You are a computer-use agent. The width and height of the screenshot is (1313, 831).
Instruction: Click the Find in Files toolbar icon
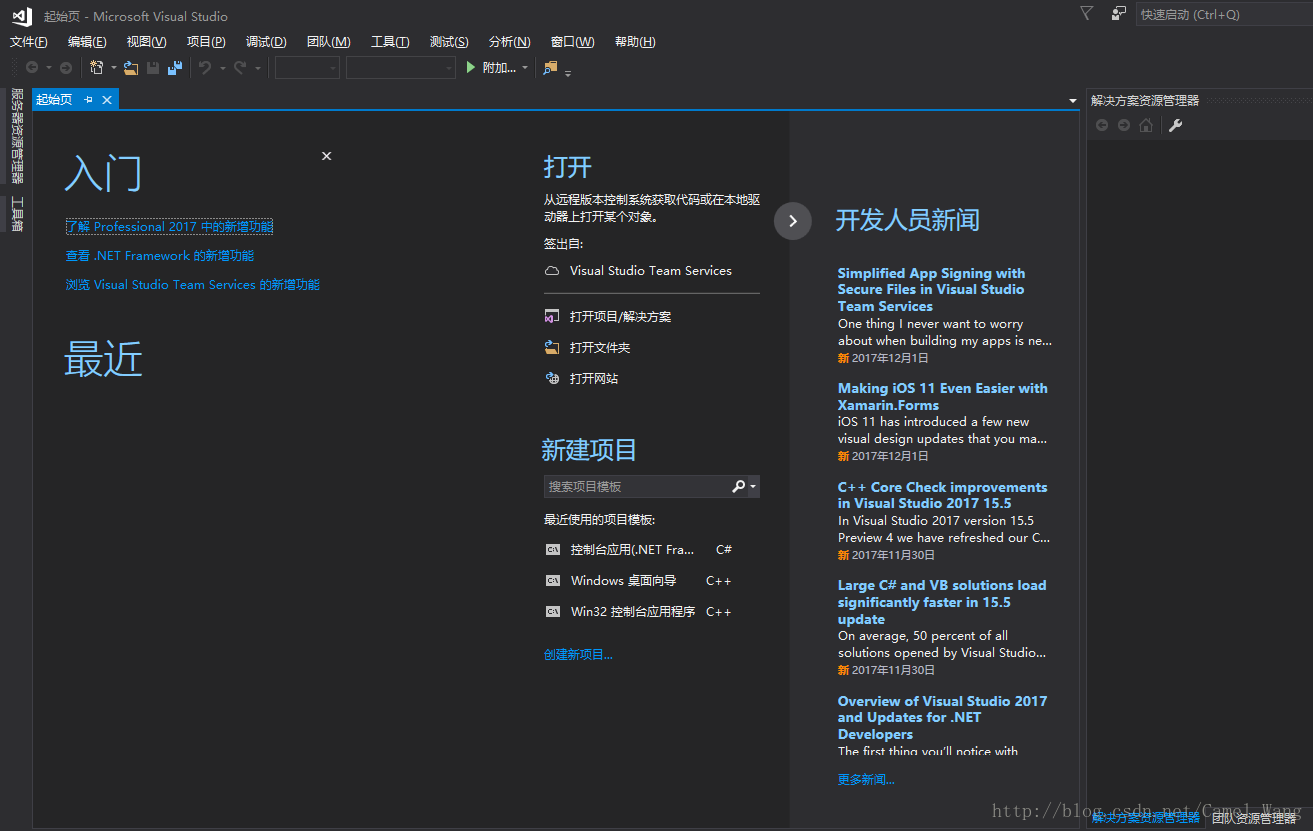(x=550, y=68)
